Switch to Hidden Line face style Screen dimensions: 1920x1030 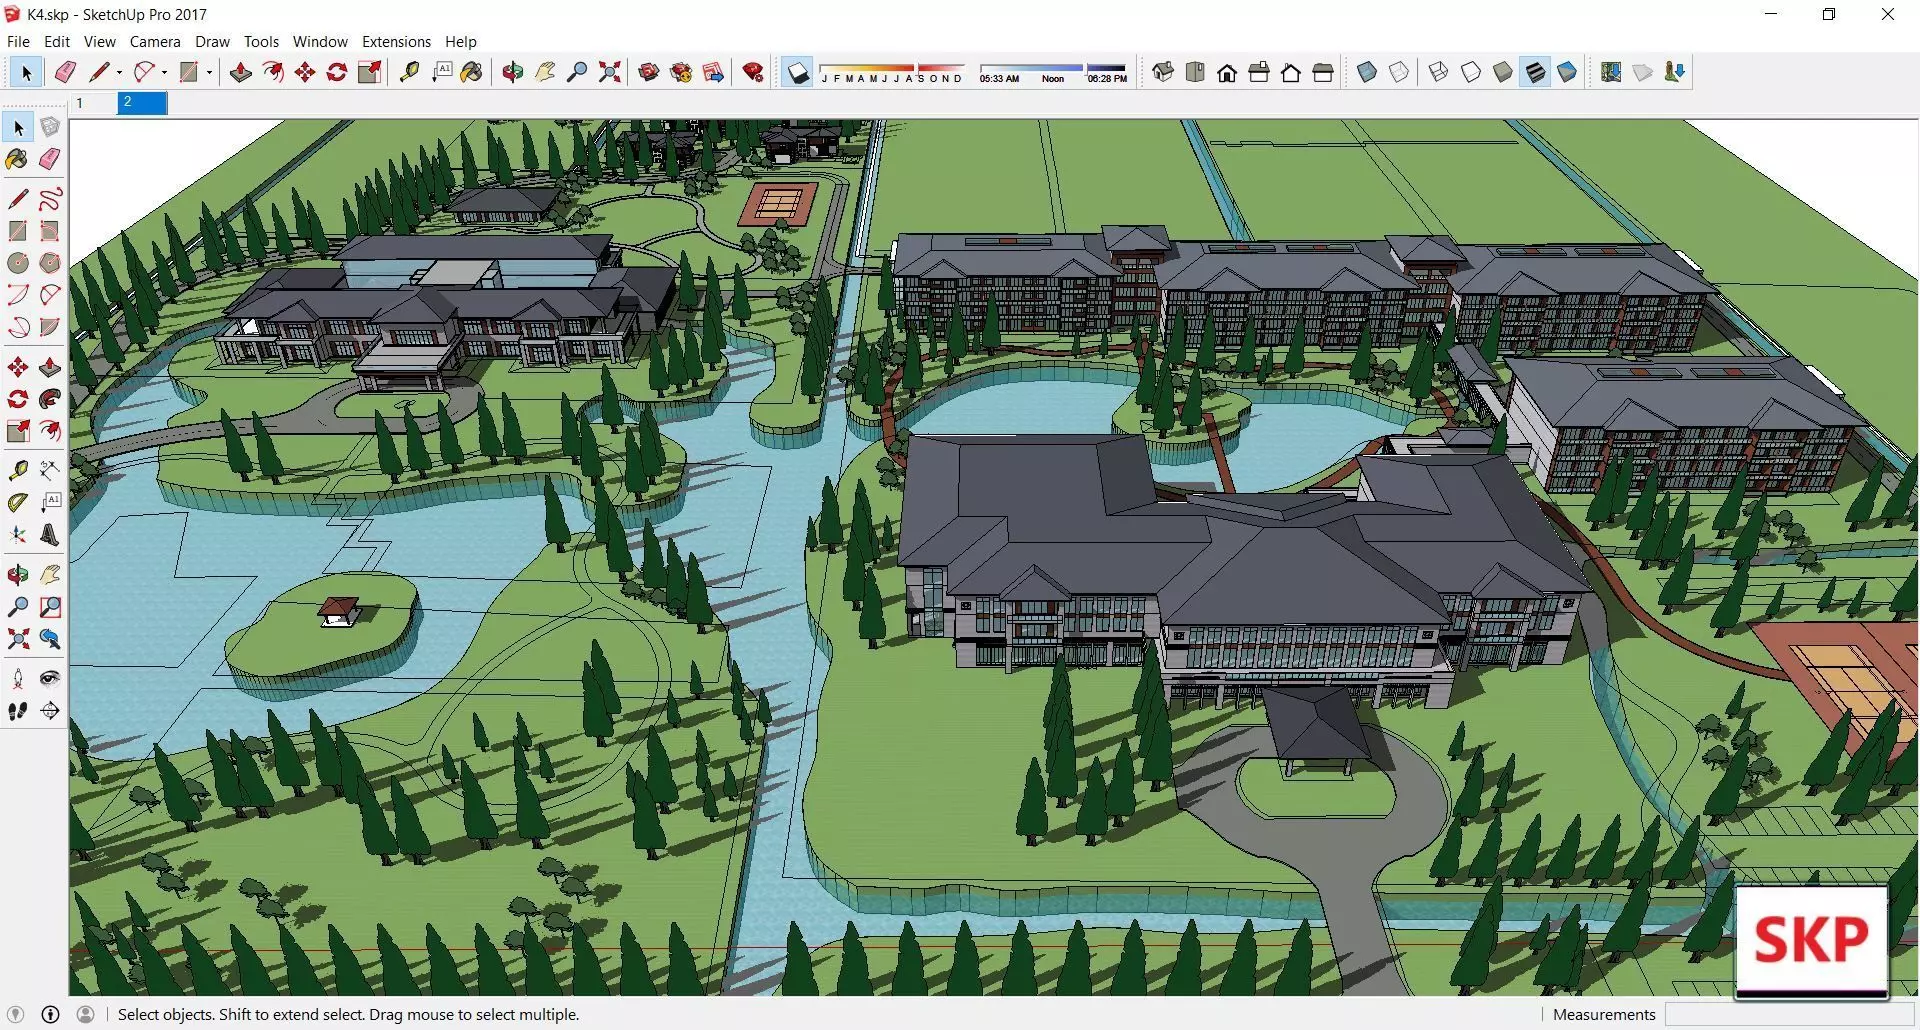pyautogui.click(x=1471, y=72)
